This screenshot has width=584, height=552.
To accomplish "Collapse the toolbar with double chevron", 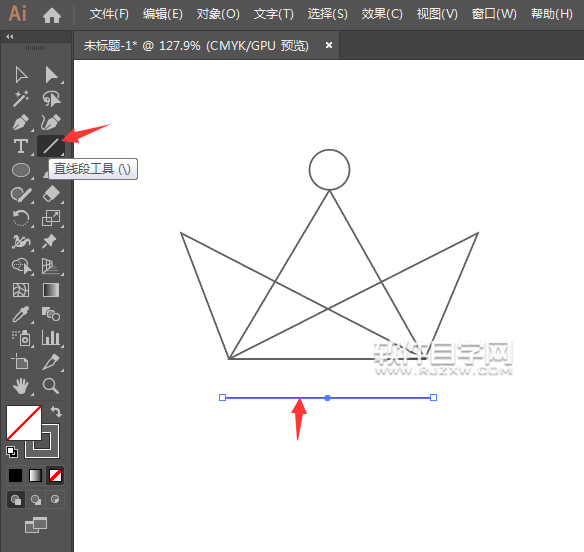I will click(10, 37).
